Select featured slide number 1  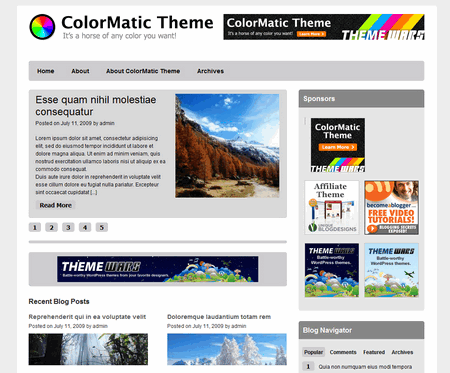click(35, 227)
